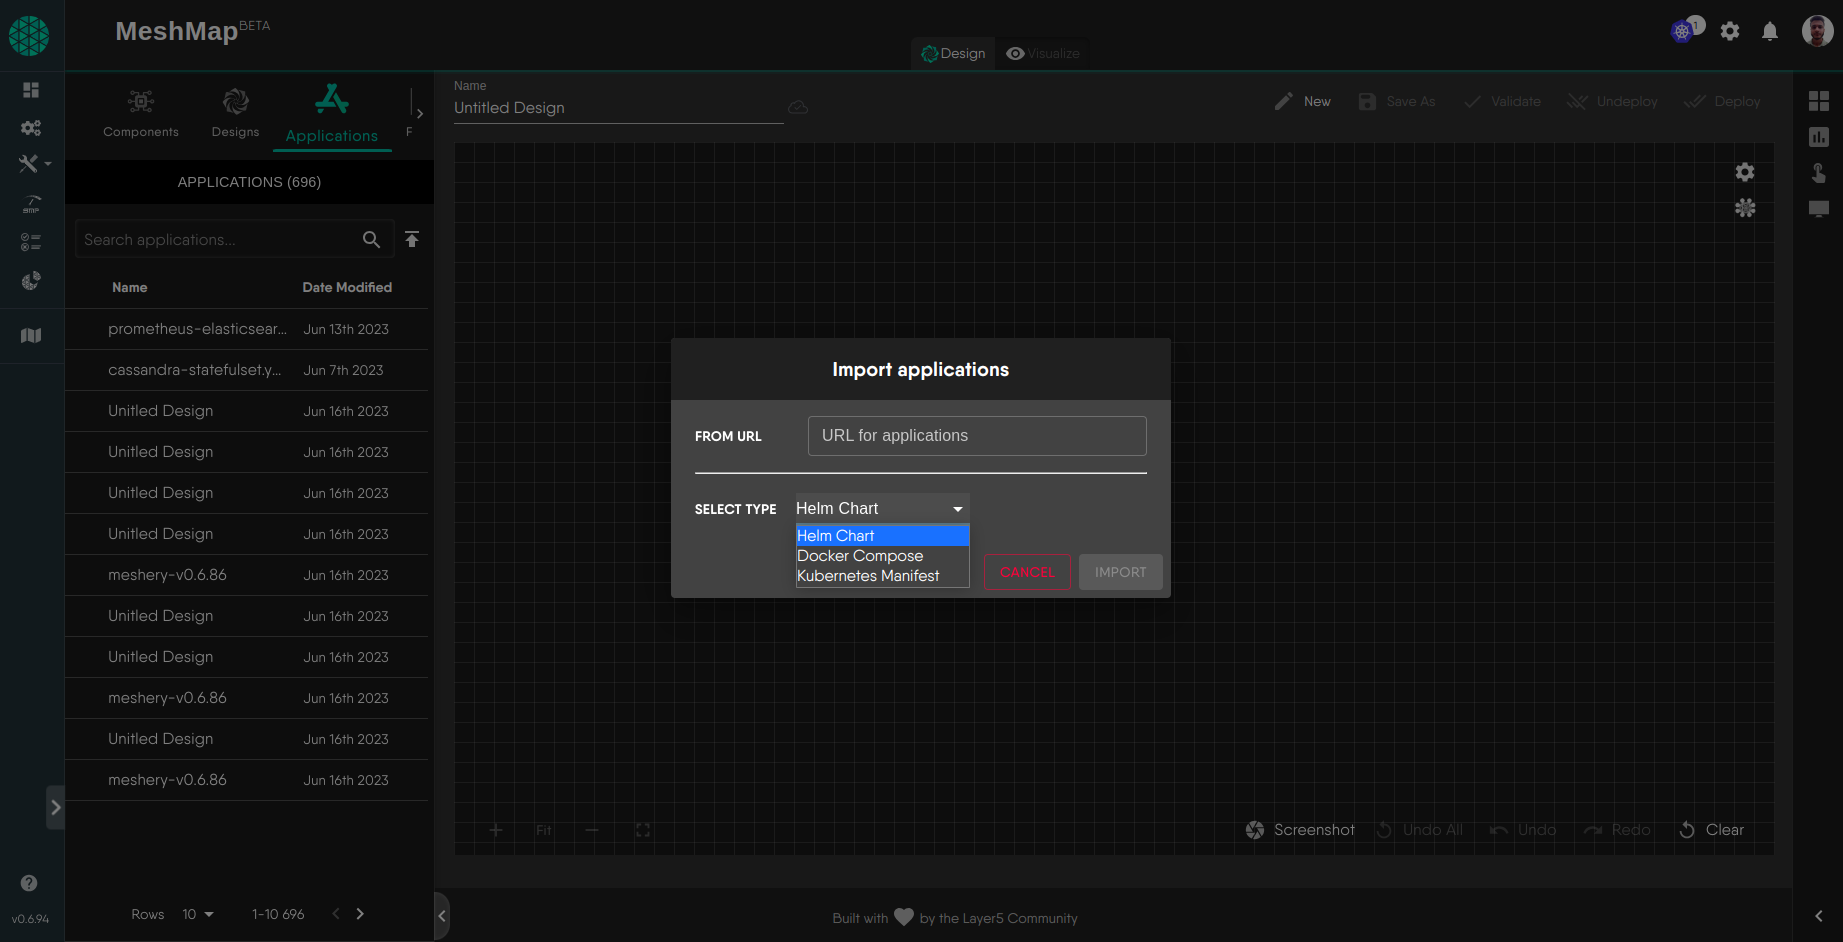The image size is (1843, 942).
Task: Open the Extensions icon in the sidebar
Action: pyautogui.click(x=31, y=281)
